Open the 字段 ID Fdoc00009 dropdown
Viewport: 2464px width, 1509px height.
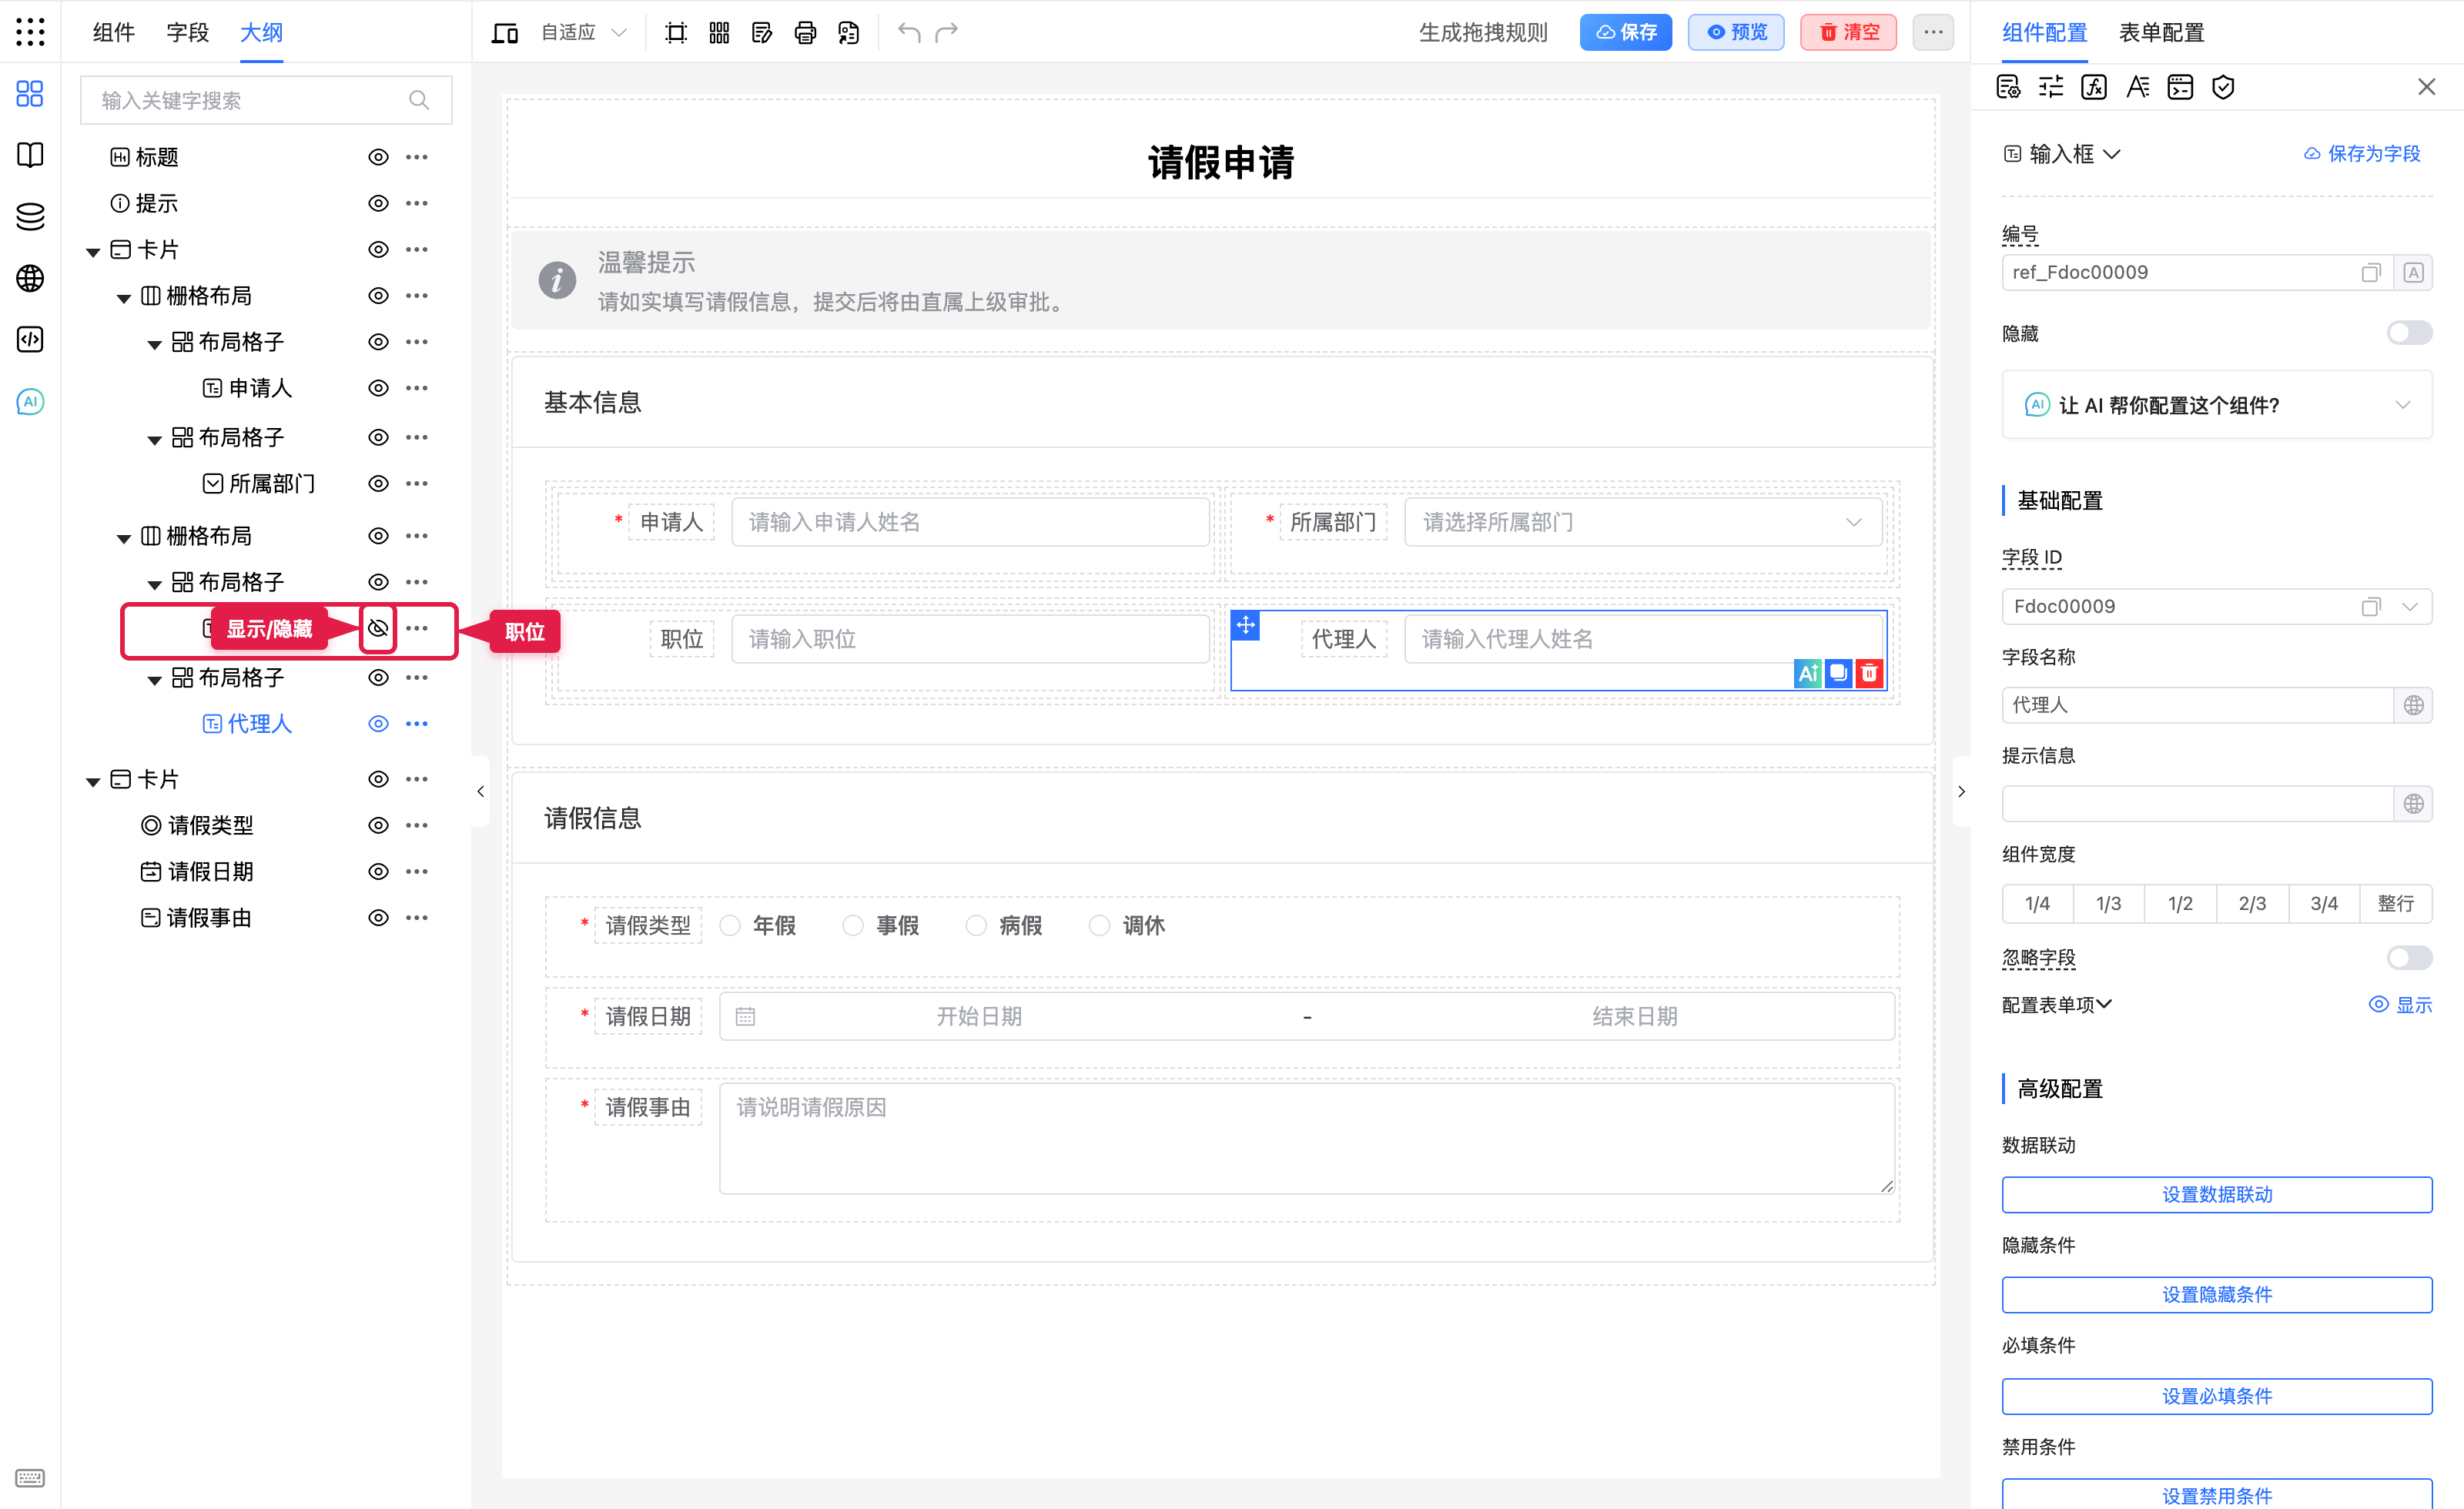[x=2409, y=606]
